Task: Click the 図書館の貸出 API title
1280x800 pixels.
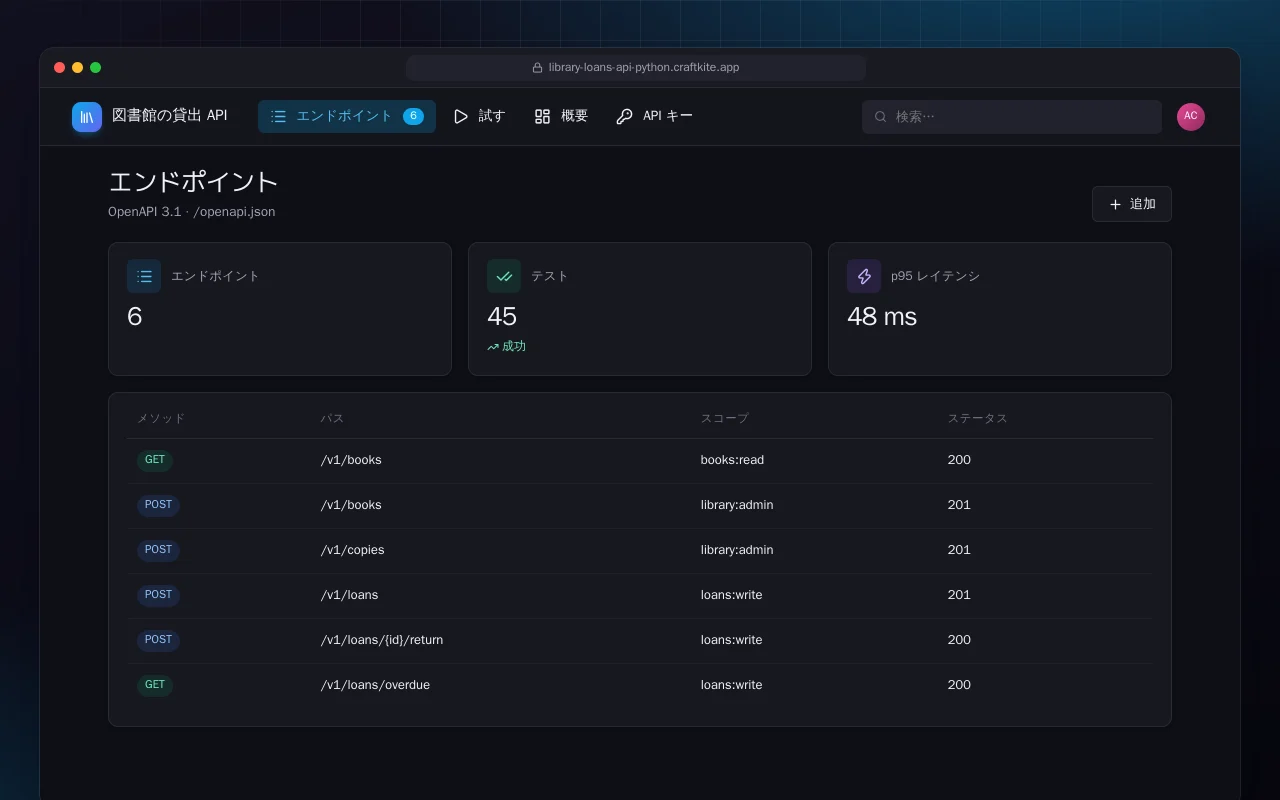Action: click(x=170, y=116)
